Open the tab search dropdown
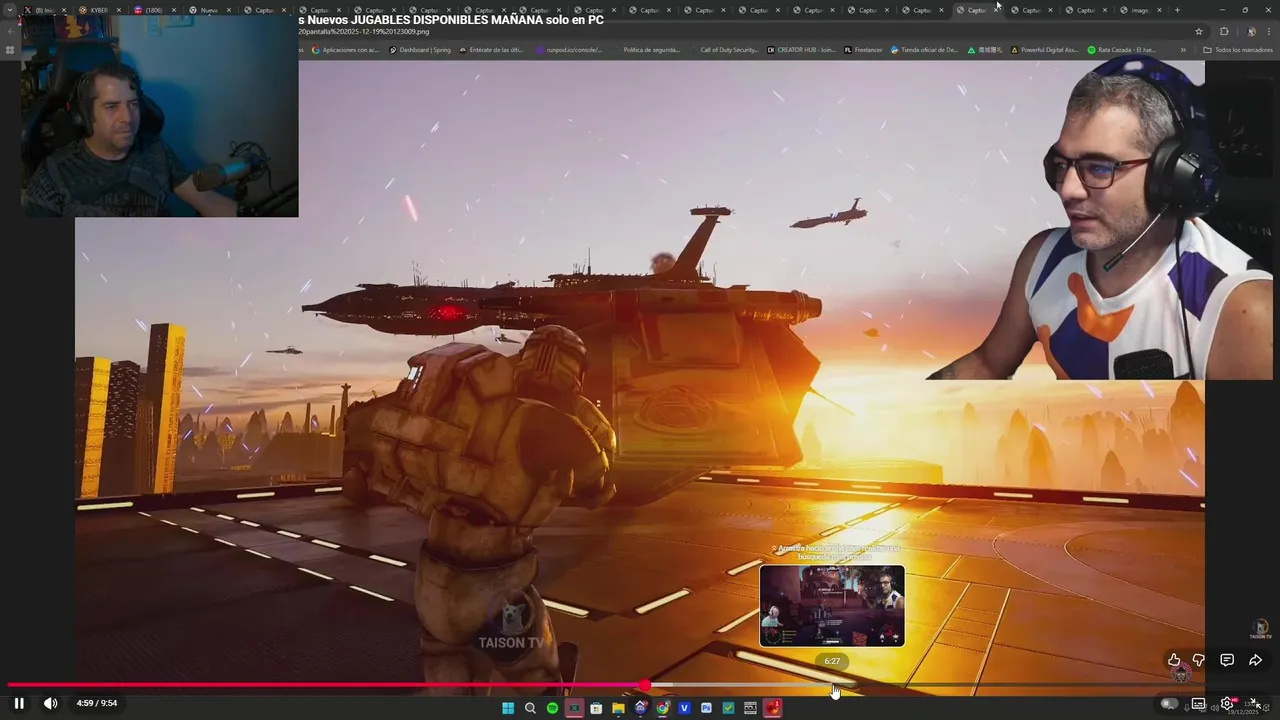 [x=10, y=10]
